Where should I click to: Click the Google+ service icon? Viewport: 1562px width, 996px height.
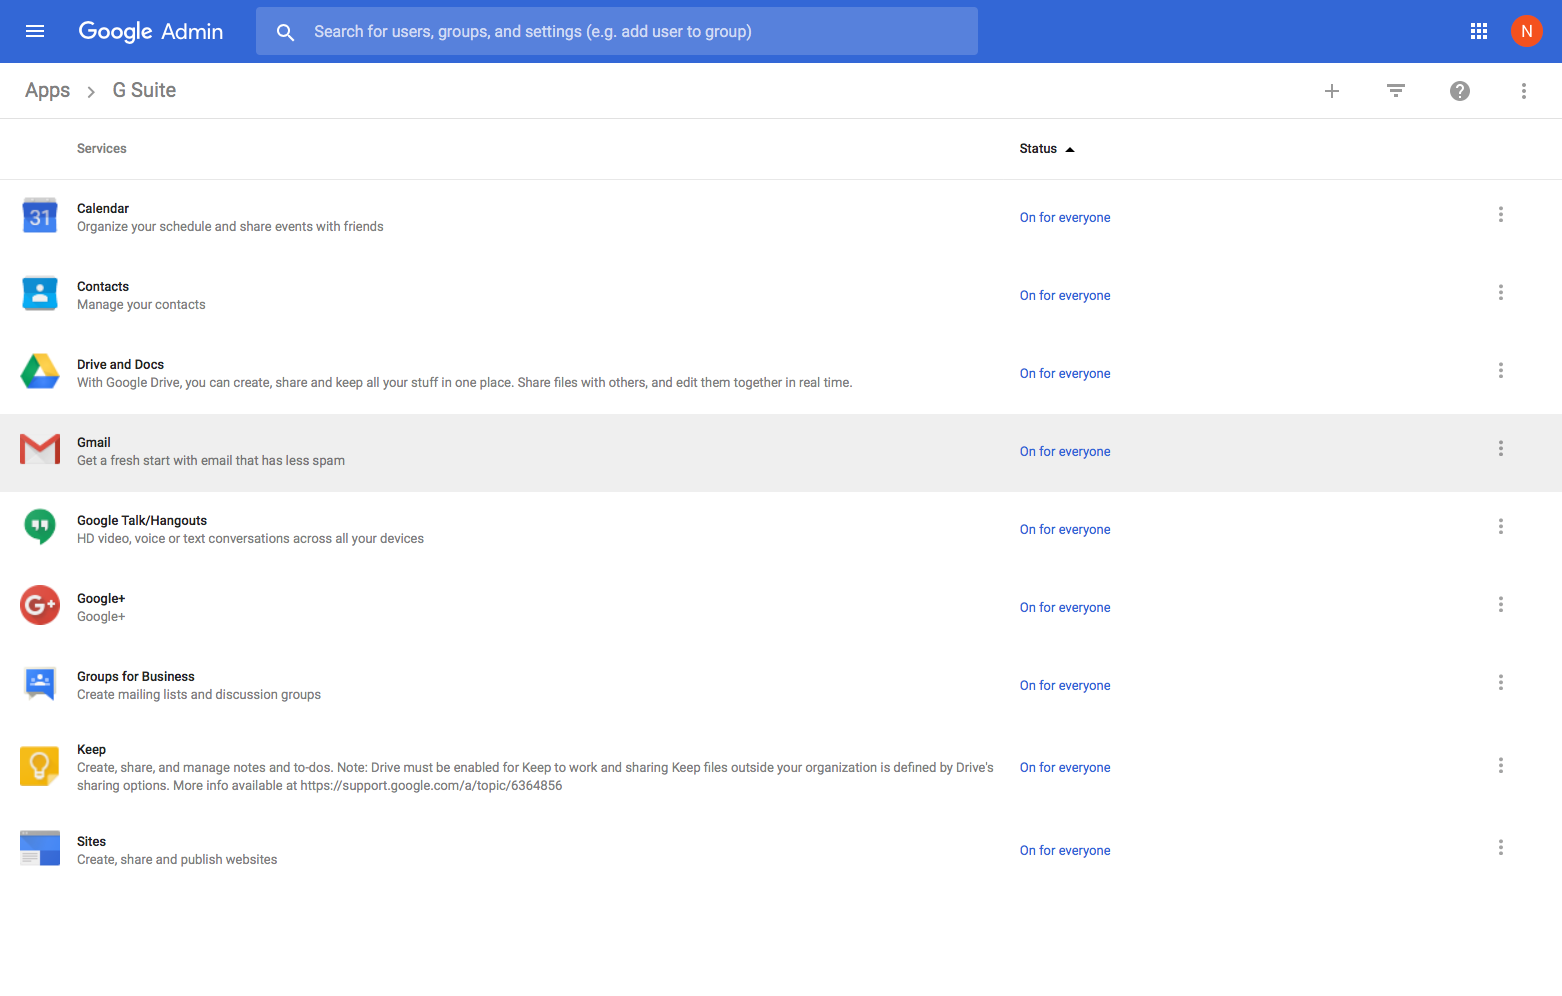[39, 605]
